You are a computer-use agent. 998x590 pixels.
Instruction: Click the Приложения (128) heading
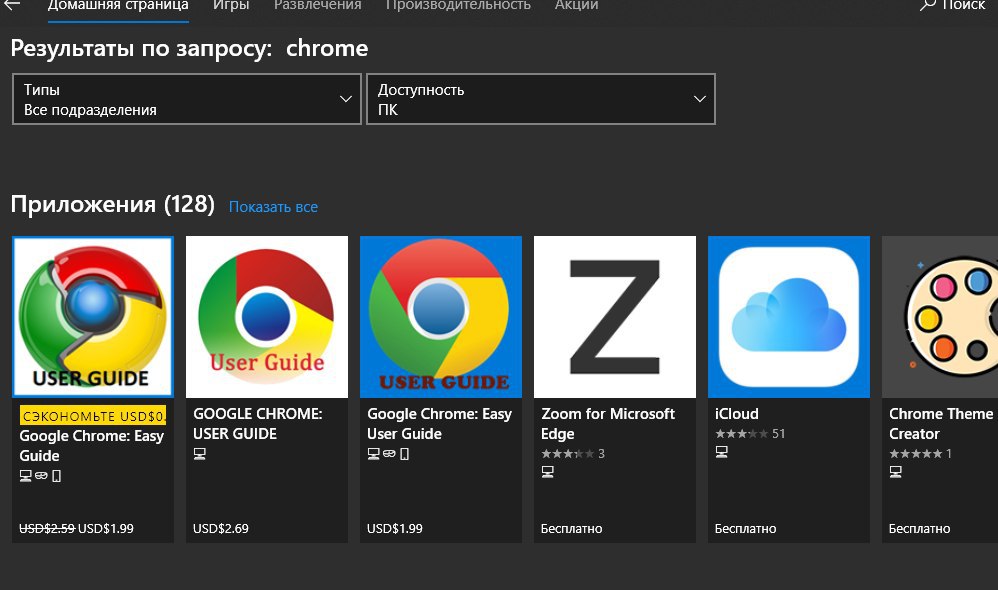click(113, 204)
